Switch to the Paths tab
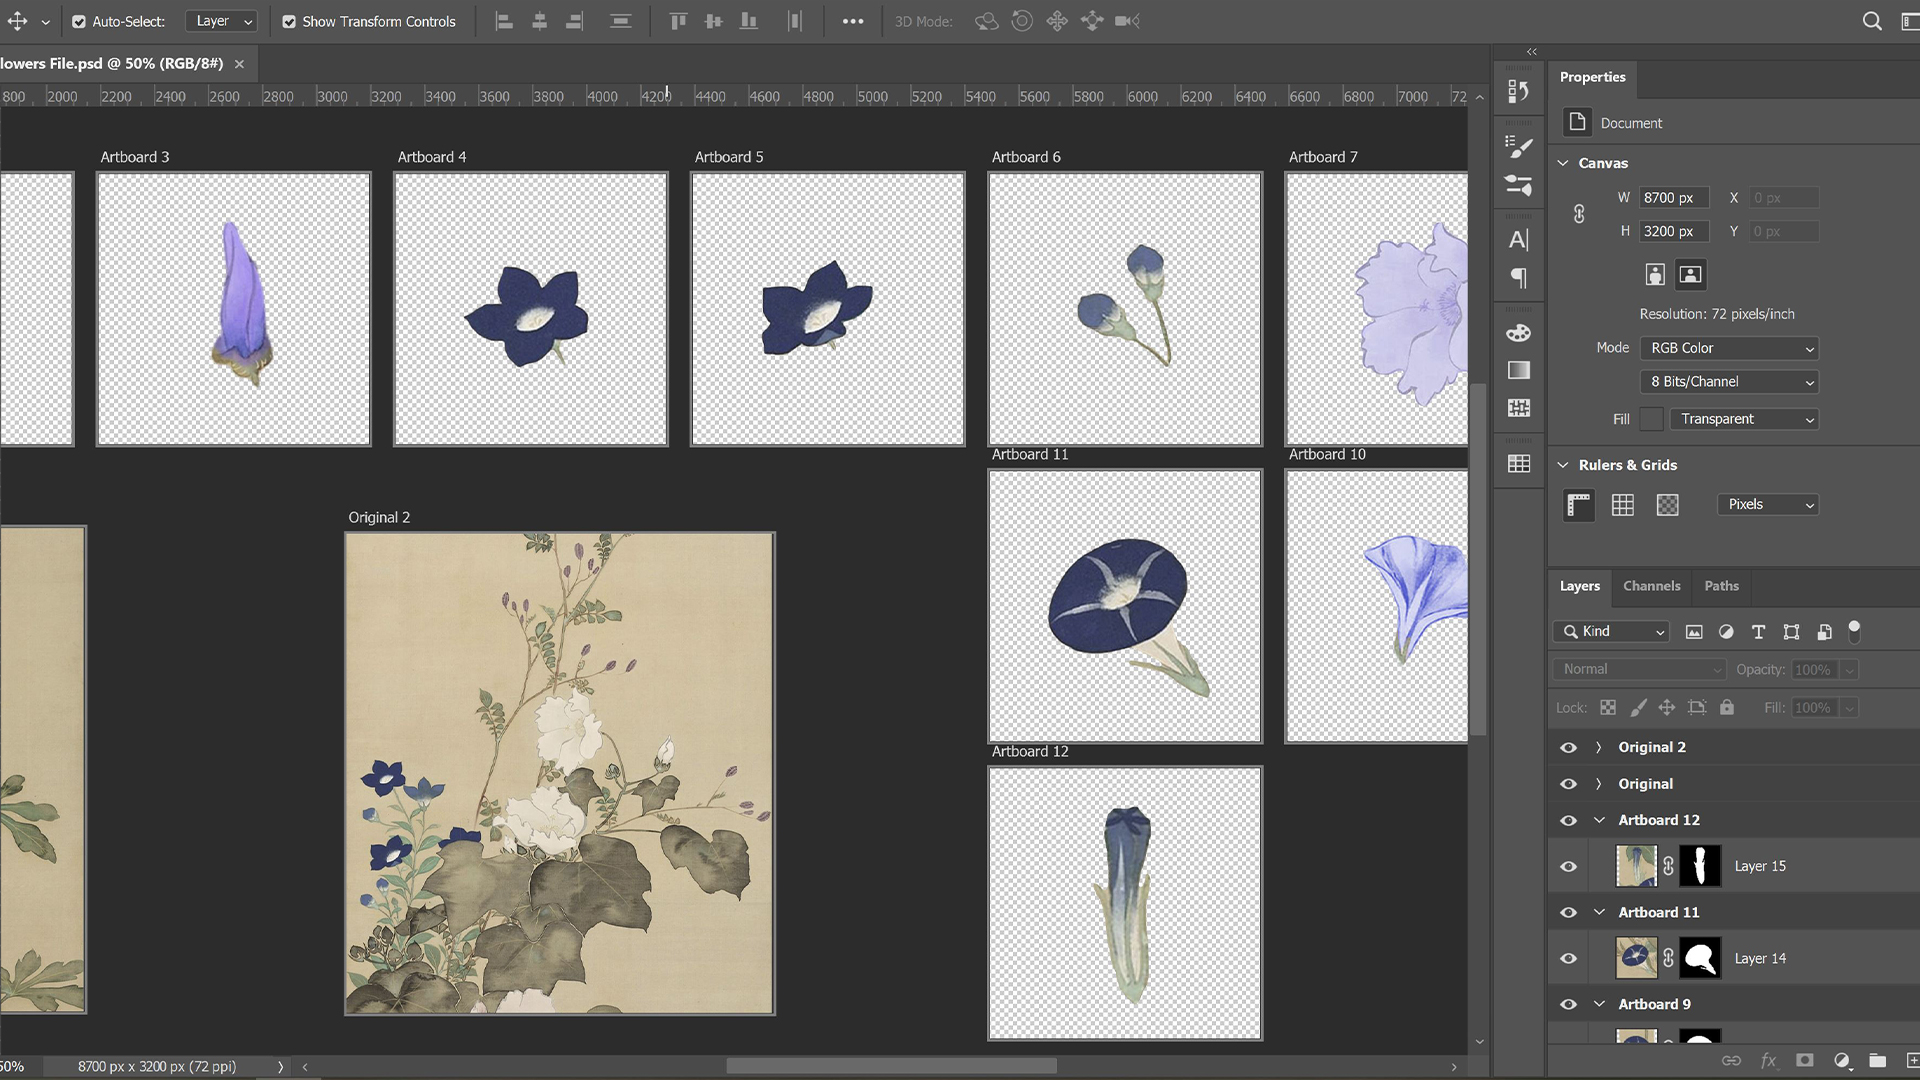 click(1721, 586)
